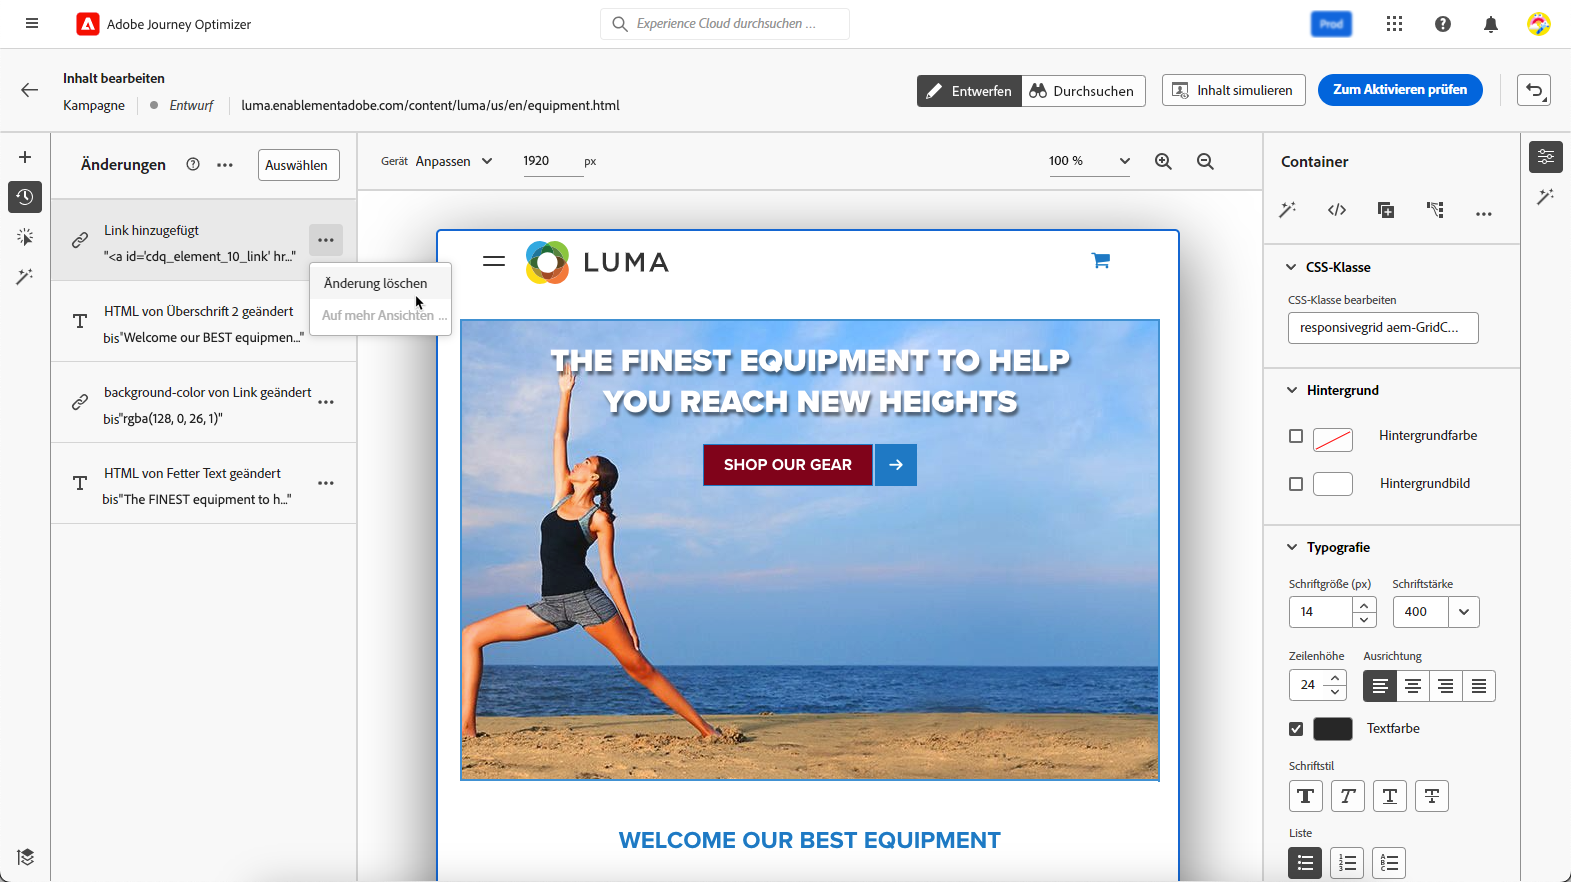Click Inhalt simulieren button
Screen dimensions: 1571x882
click(1234, 90)
